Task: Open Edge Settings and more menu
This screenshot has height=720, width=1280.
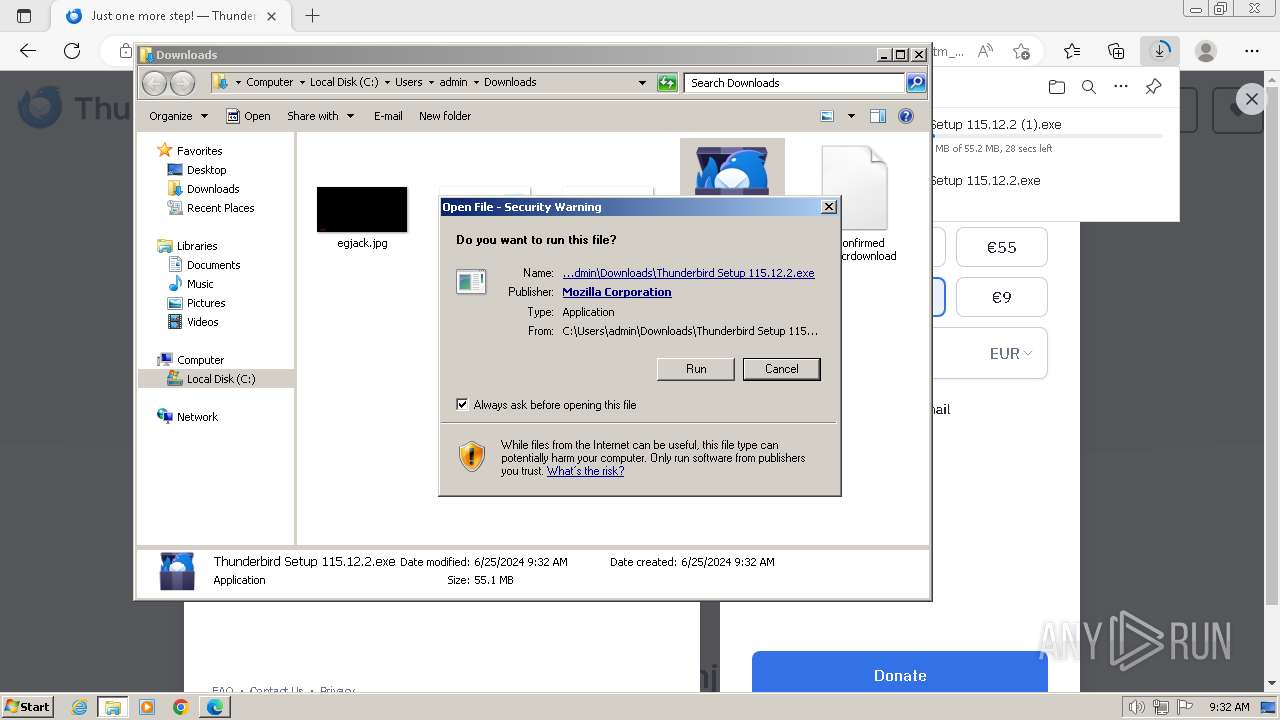Action: (1252, 51)
